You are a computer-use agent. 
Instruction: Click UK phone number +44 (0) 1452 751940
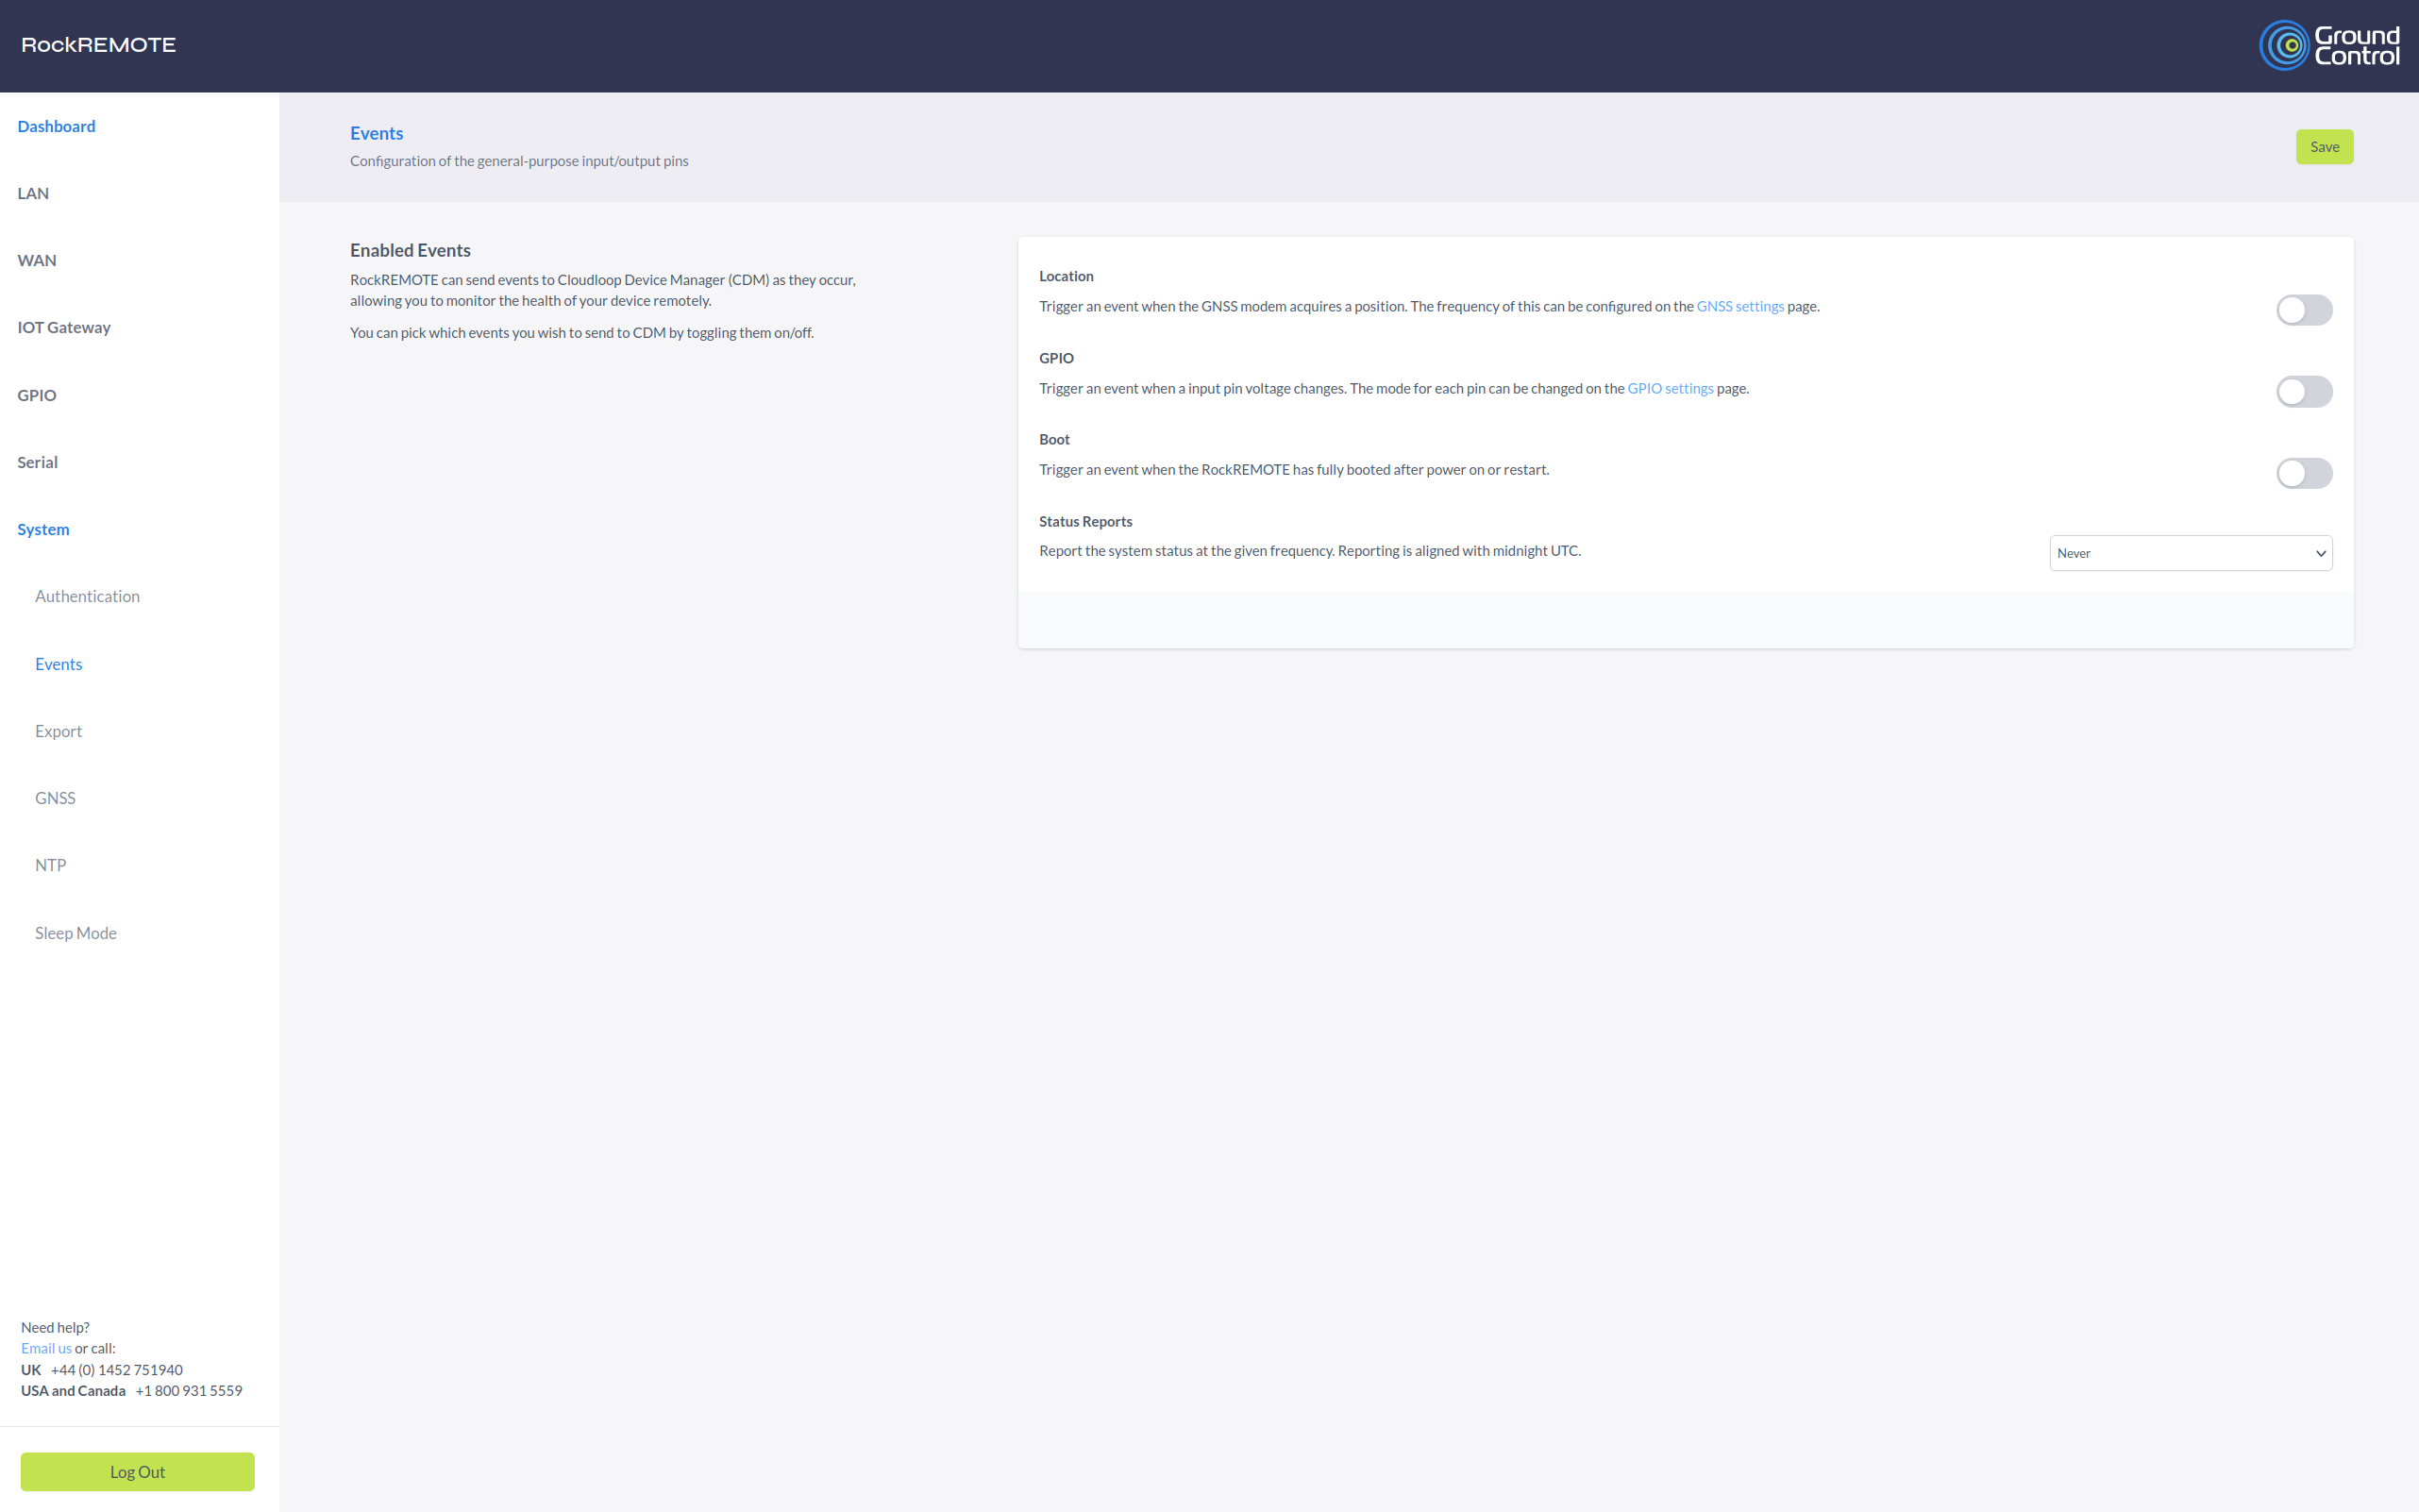tap(116, 1370)
